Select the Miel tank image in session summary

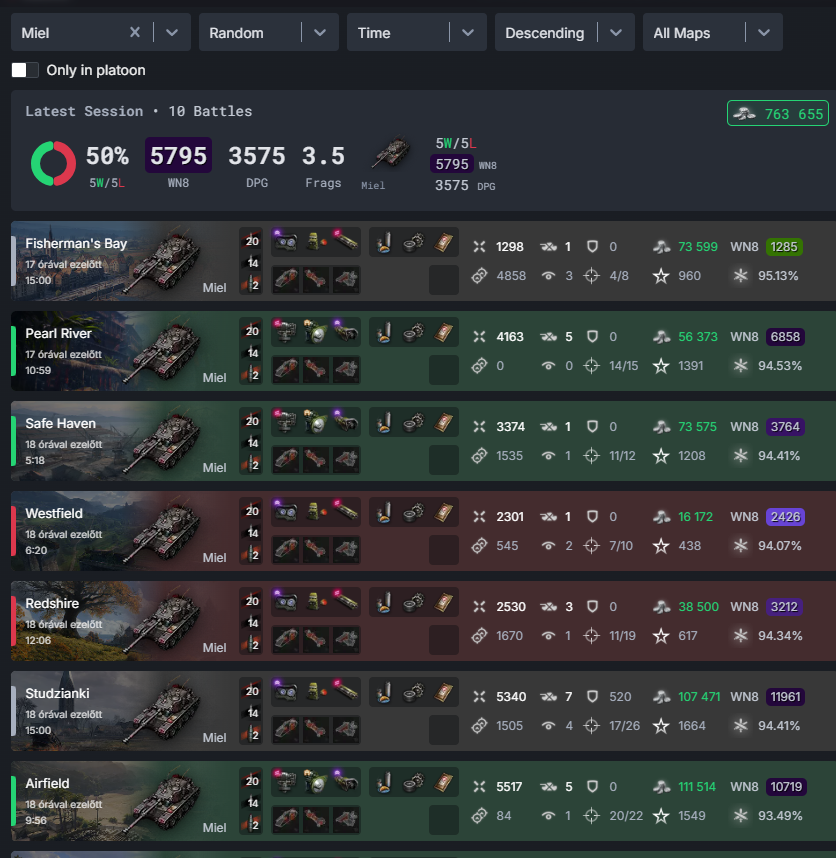coord(391,153)
